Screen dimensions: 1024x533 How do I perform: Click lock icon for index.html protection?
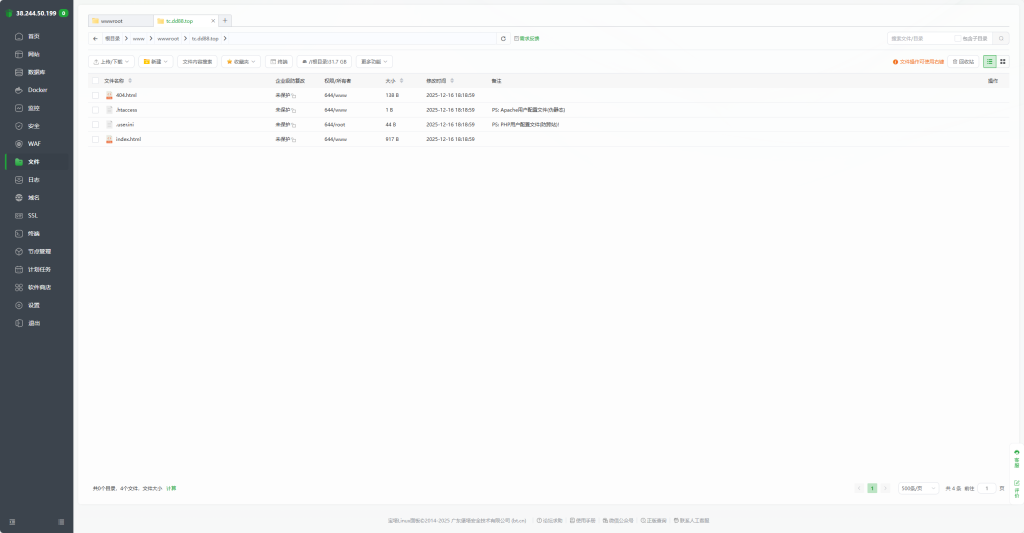[x=294, y=140]
